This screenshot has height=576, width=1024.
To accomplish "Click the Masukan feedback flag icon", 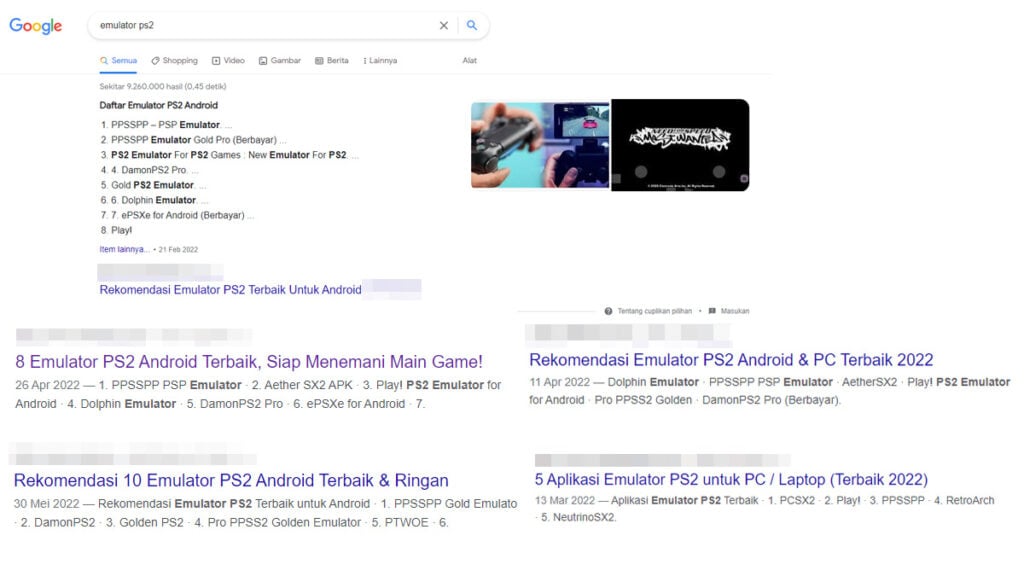I will [712, 311].
